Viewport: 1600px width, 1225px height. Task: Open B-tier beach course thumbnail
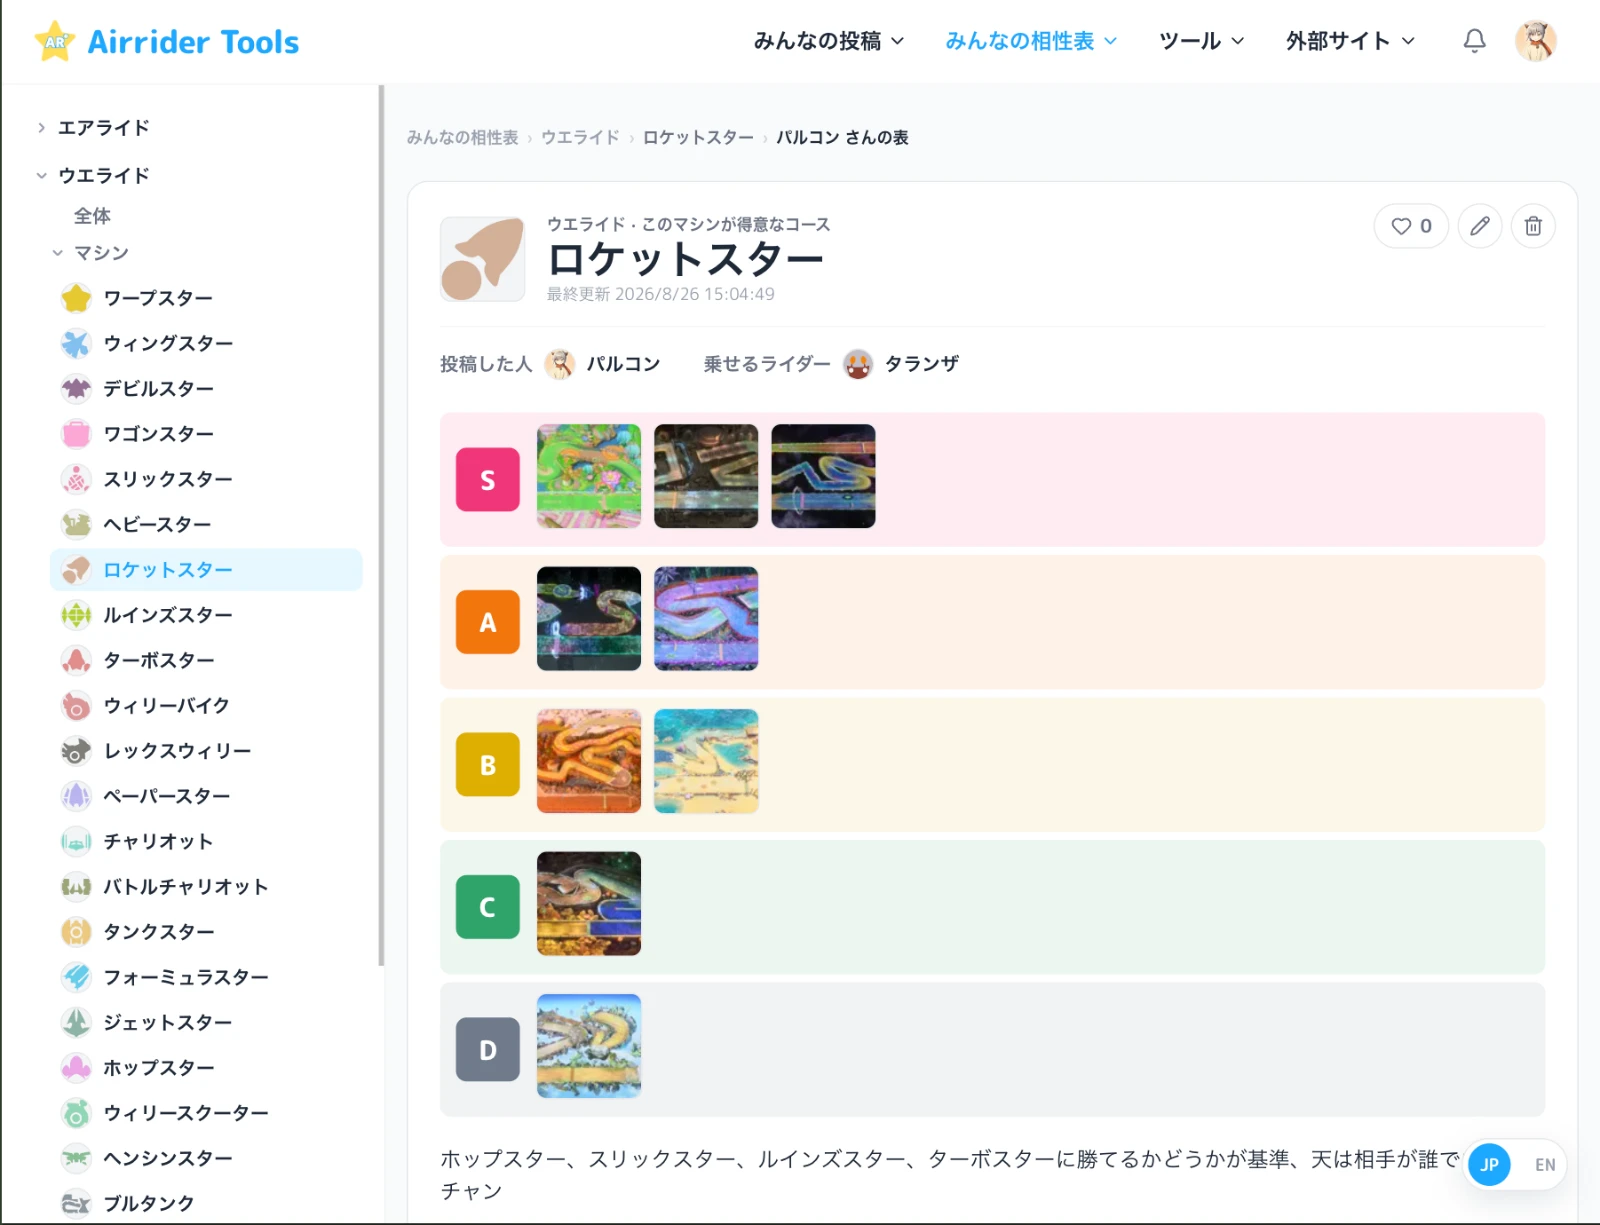(706, 761)
